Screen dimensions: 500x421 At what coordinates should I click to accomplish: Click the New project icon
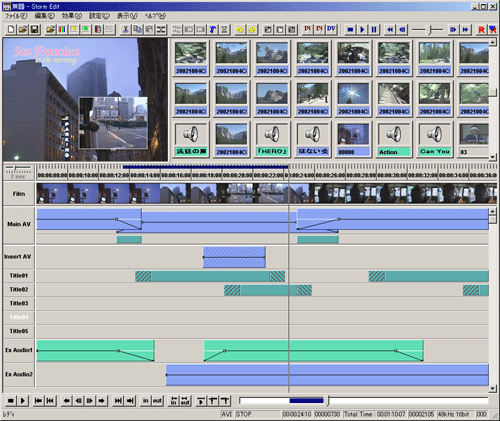pyautogui.click(x=11, y=29)
